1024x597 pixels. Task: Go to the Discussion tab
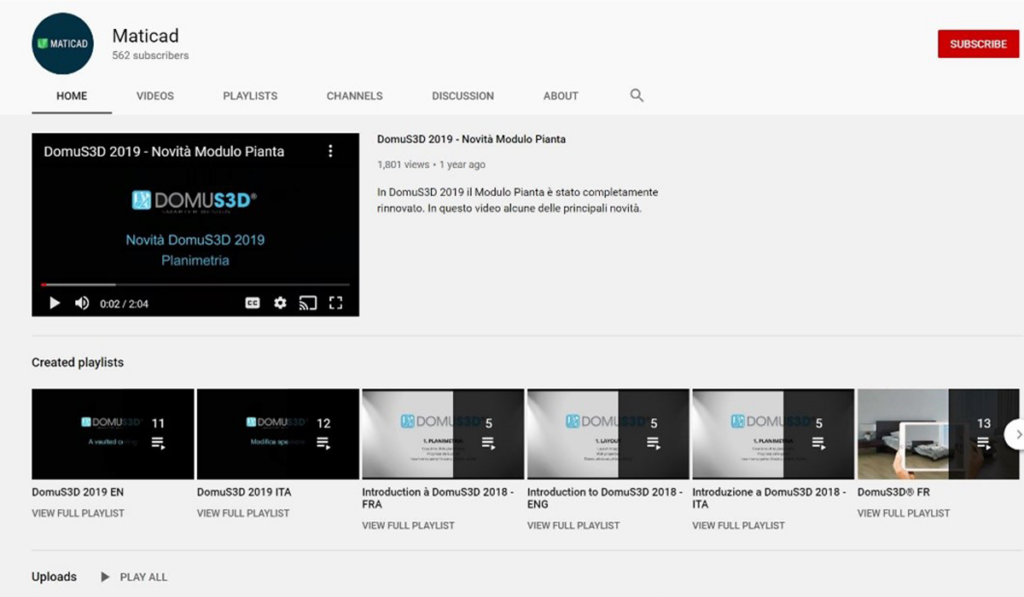[x=463, y=96]
